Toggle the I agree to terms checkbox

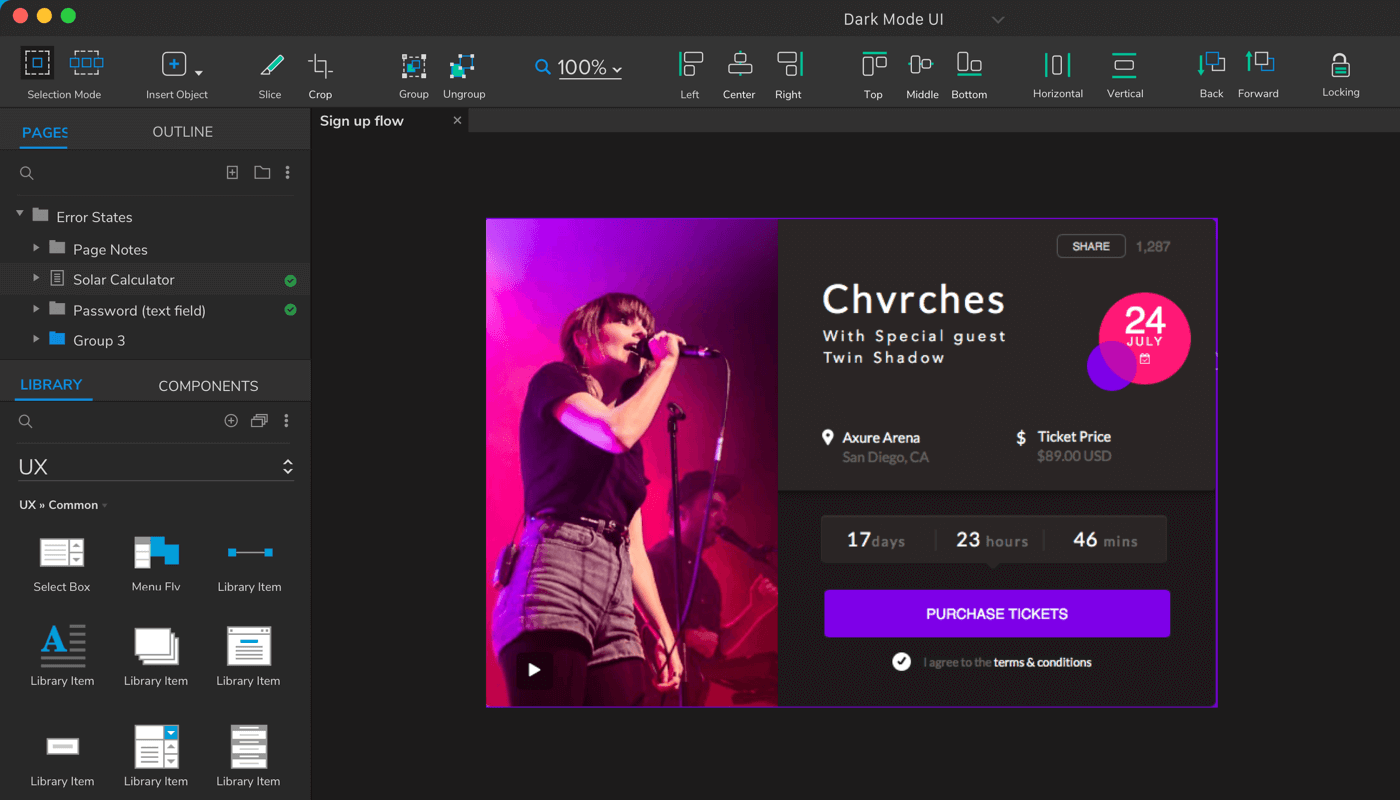pos(901,661)
